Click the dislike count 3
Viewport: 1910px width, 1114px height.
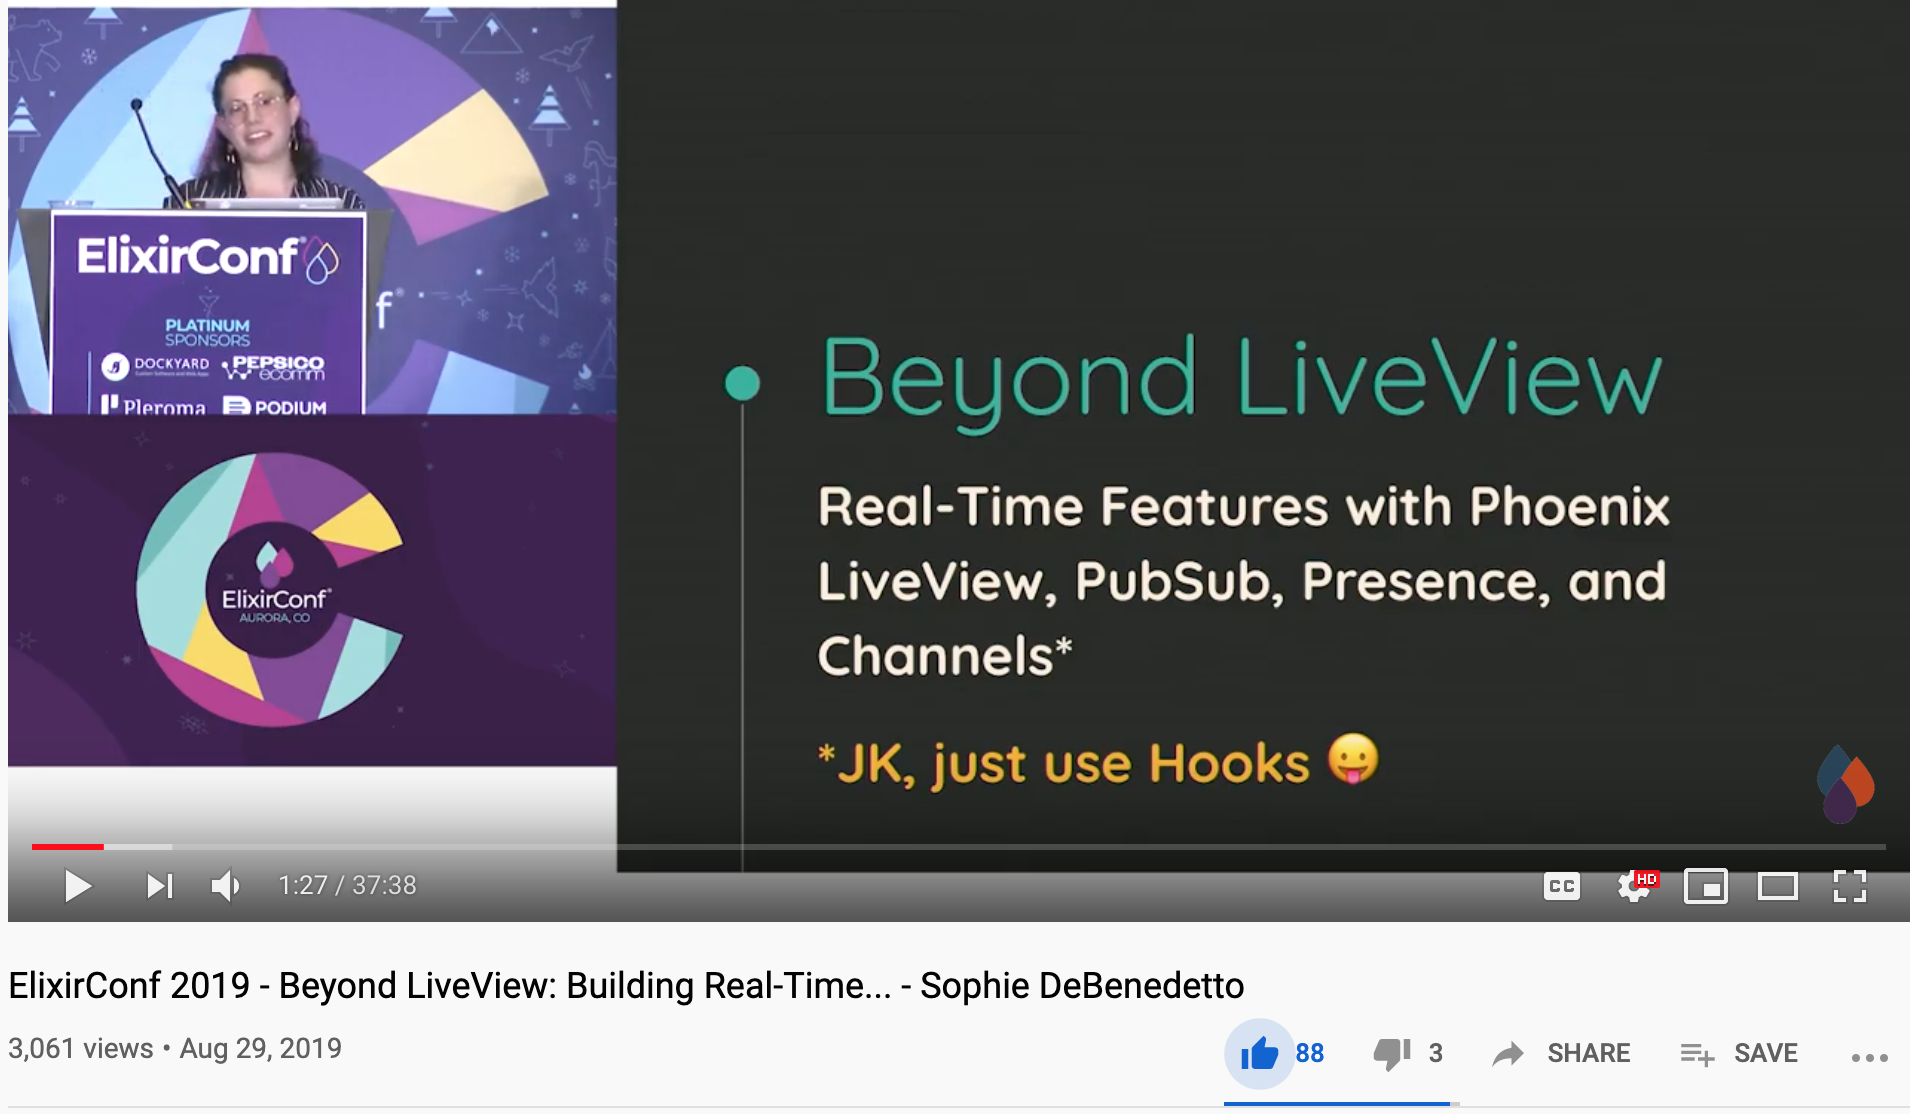click(x=1436, y=1053)
